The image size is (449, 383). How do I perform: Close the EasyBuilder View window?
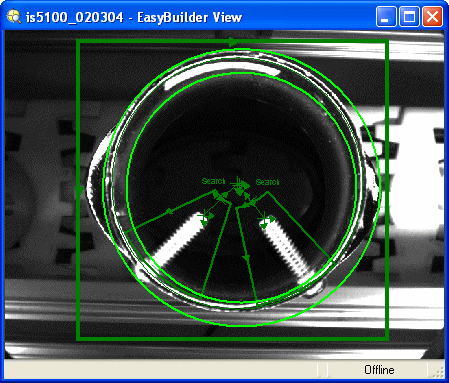pyautogui.click(x=432, y=17)
